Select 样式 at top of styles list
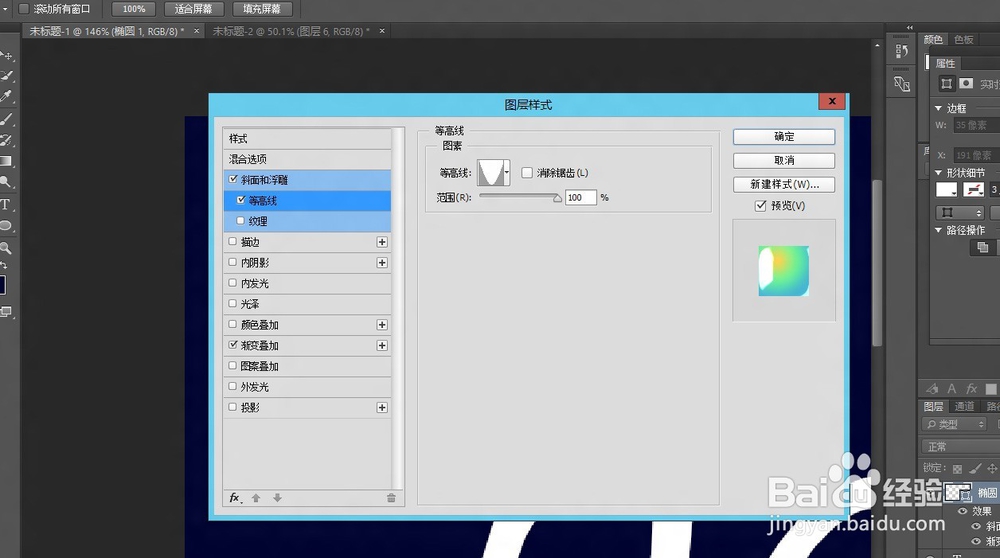This screenshot has width=1000, height=558. pos(307,138)
